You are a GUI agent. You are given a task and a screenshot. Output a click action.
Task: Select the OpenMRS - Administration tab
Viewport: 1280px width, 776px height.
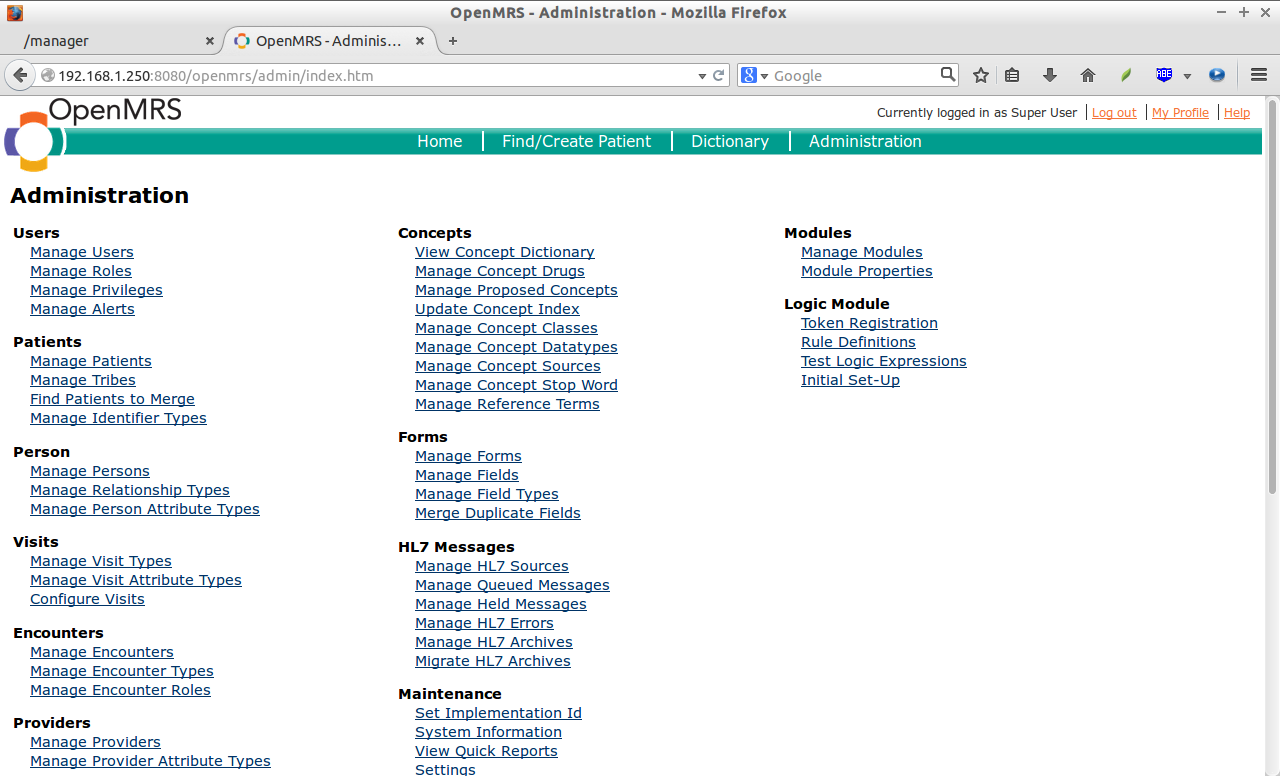(329, 41)
